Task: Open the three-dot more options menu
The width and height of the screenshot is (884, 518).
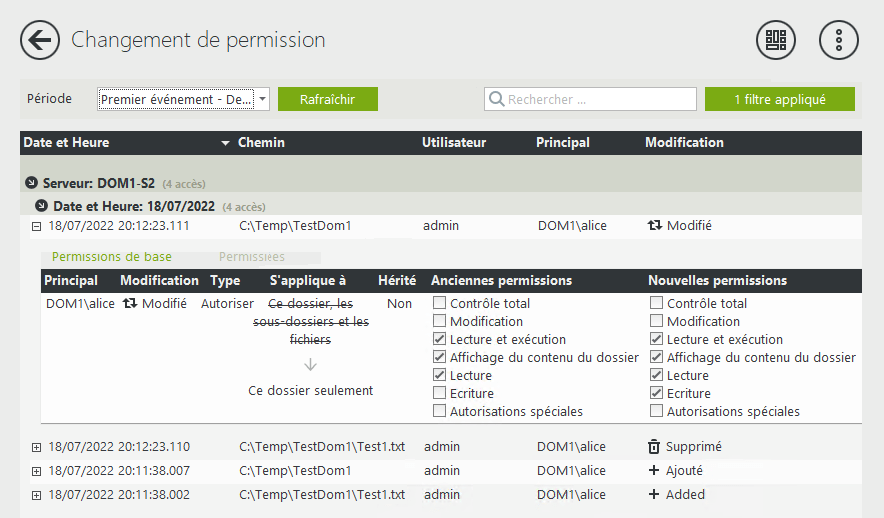Action: click(839, 40)
